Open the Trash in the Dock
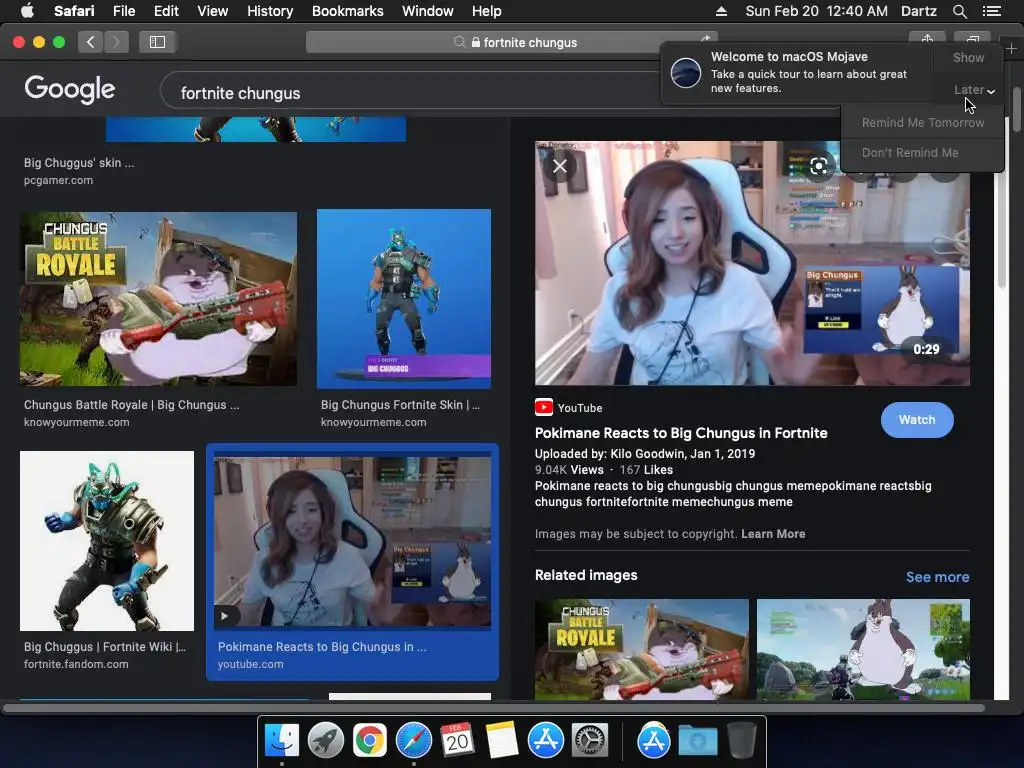Viewport: 1024px width, 768px height. click(x=741, y=741)
